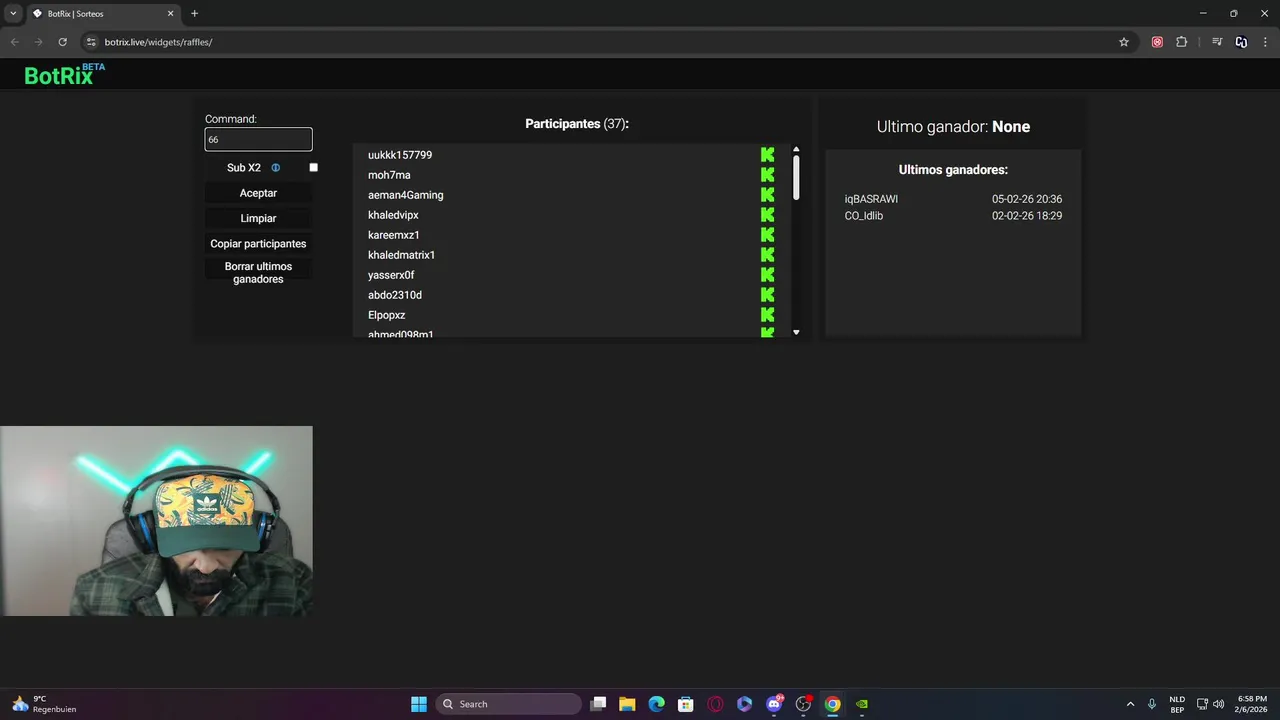Screen dimensions: 1280x720
Task: Open Task View from the taskbar
Action: click(598, 704)
